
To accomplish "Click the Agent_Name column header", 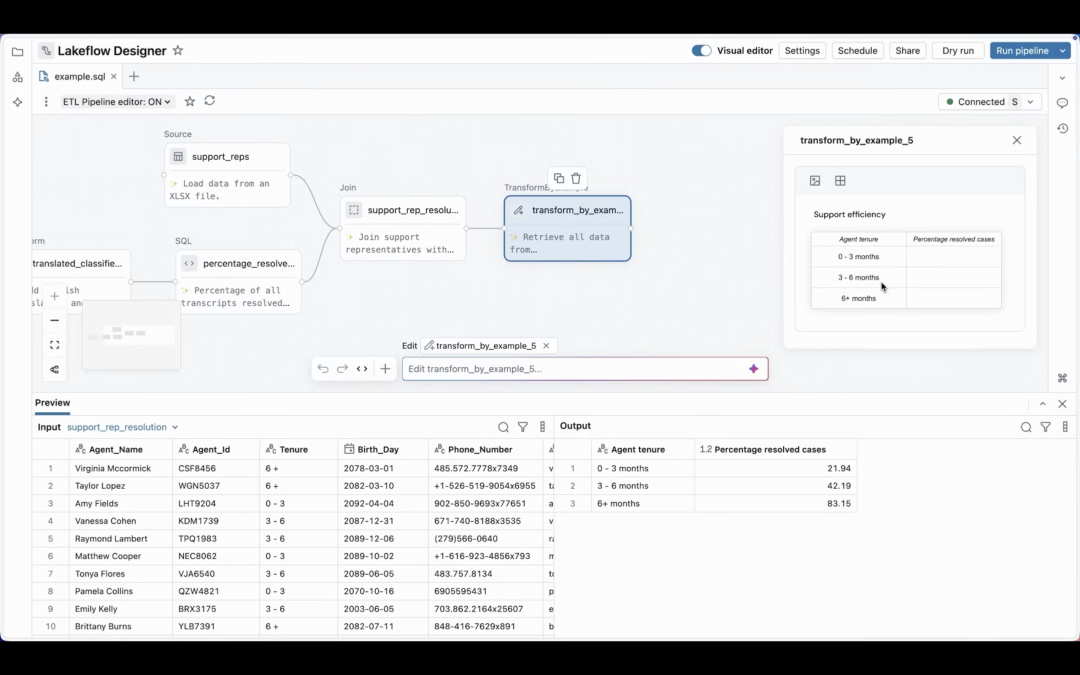I will pyautogui.click(x=121, y=449).
